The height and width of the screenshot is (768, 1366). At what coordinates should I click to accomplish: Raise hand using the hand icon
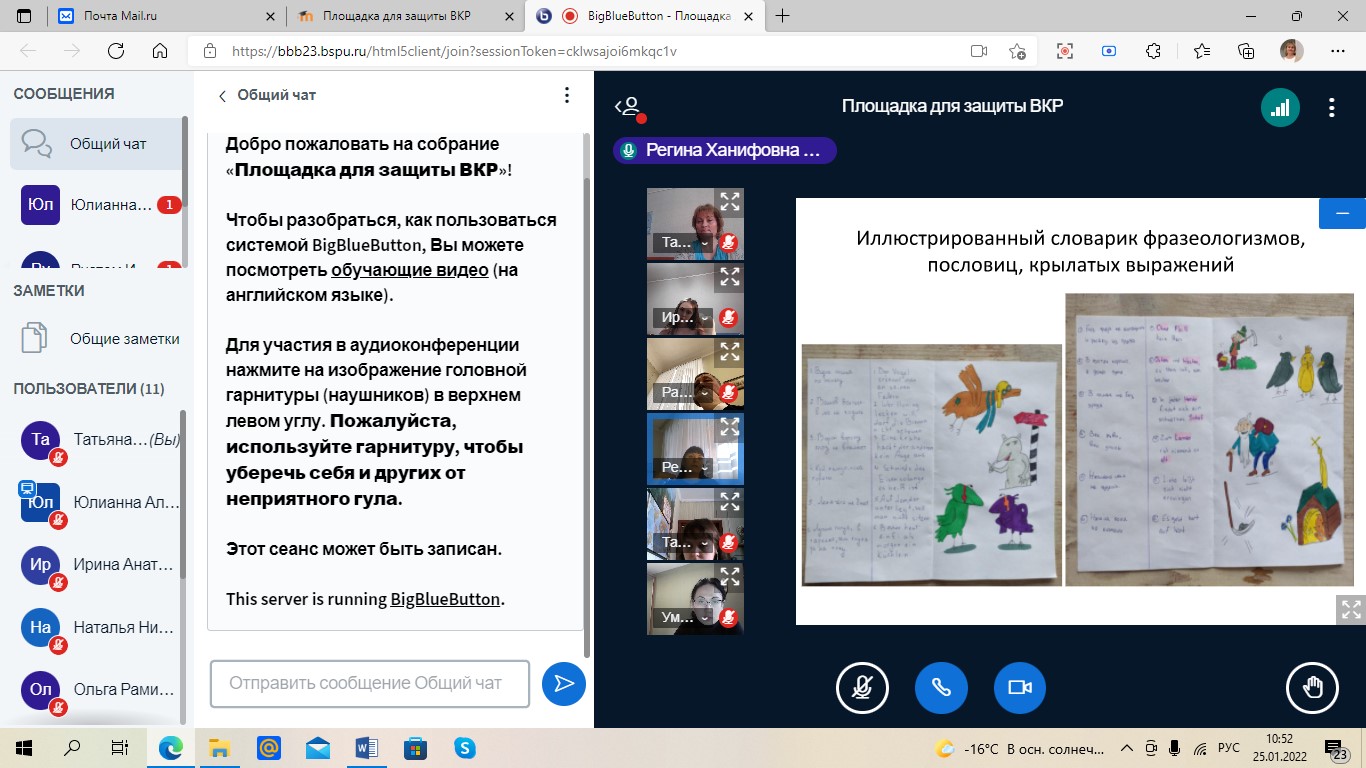pos(1311,687)
